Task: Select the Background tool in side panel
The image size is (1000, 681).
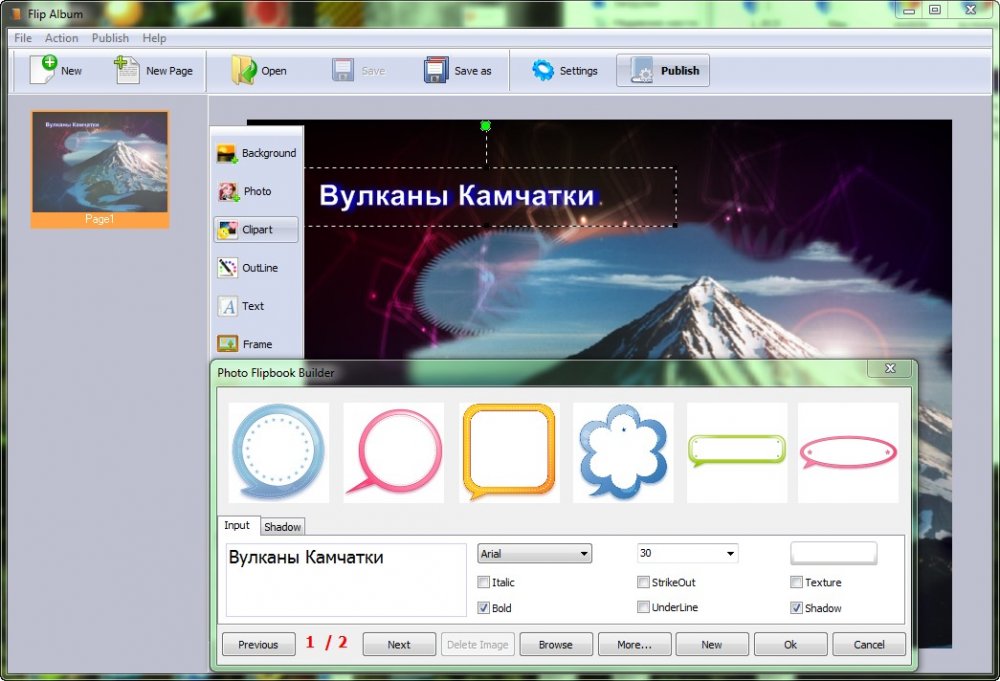Action: pyautogui.click(x=227, y=153)
